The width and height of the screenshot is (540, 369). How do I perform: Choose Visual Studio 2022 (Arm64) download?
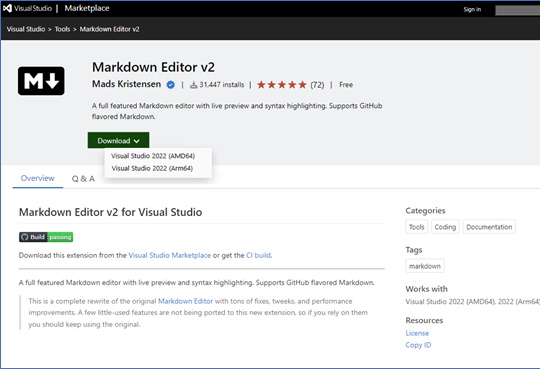tap(152, 168)
